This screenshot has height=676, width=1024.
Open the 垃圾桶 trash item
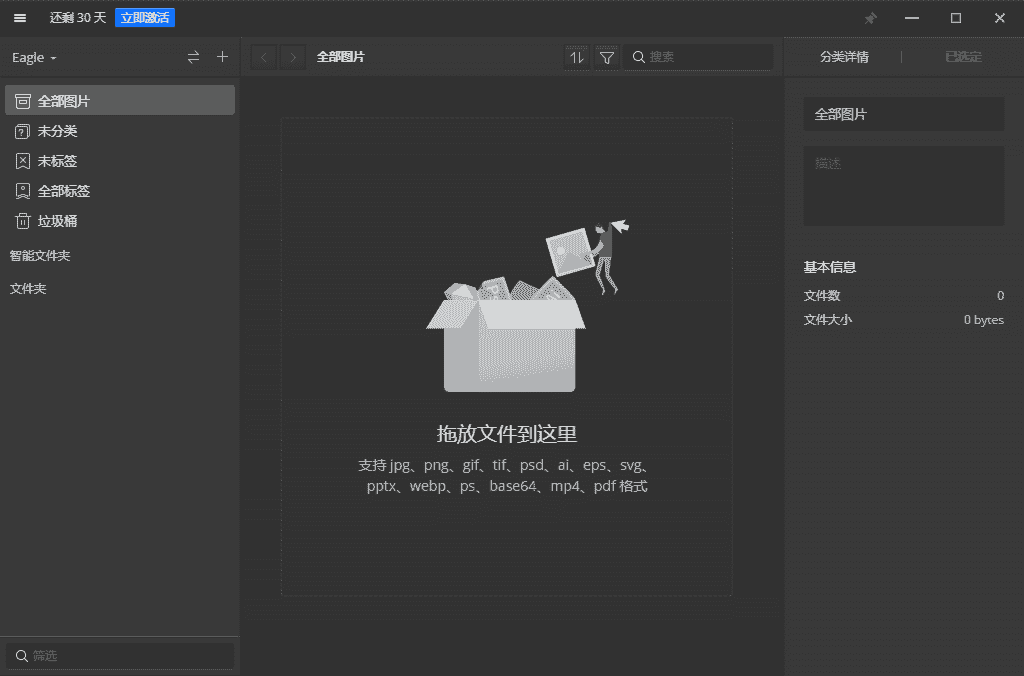[57, 221]
